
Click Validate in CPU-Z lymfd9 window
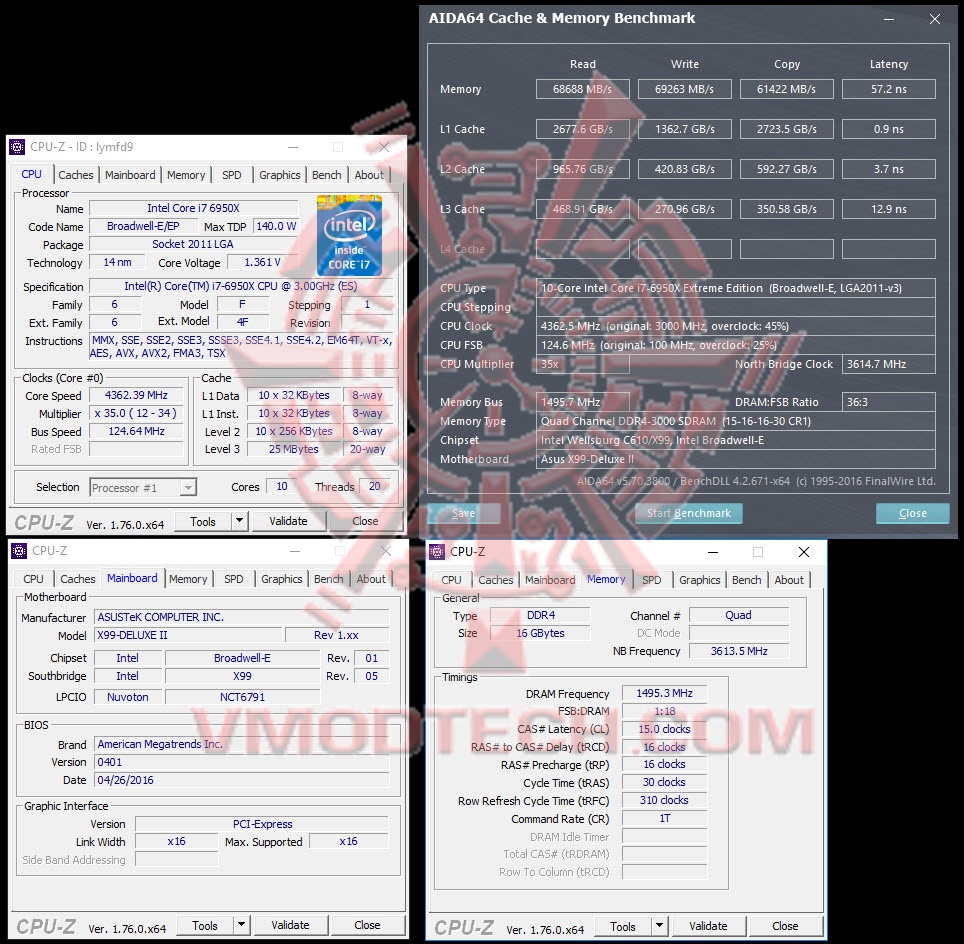[x=288, y=522]
